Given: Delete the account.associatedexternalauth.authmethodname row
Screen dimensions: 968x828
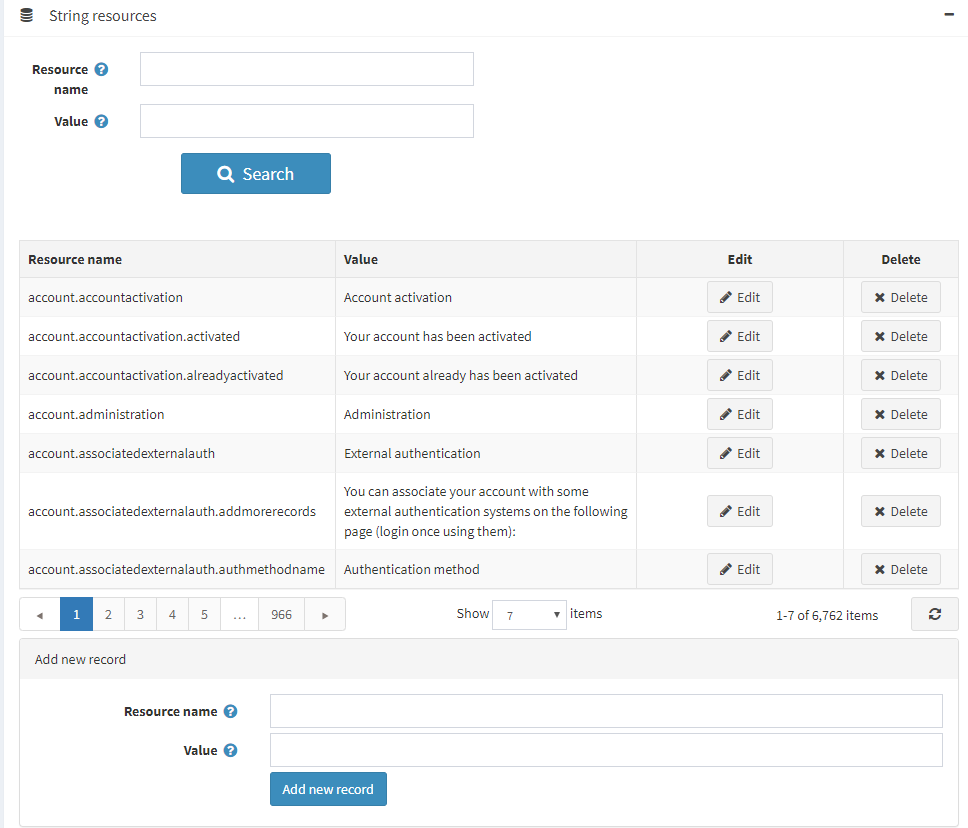Looking at the screenshot, I should 900,569.
